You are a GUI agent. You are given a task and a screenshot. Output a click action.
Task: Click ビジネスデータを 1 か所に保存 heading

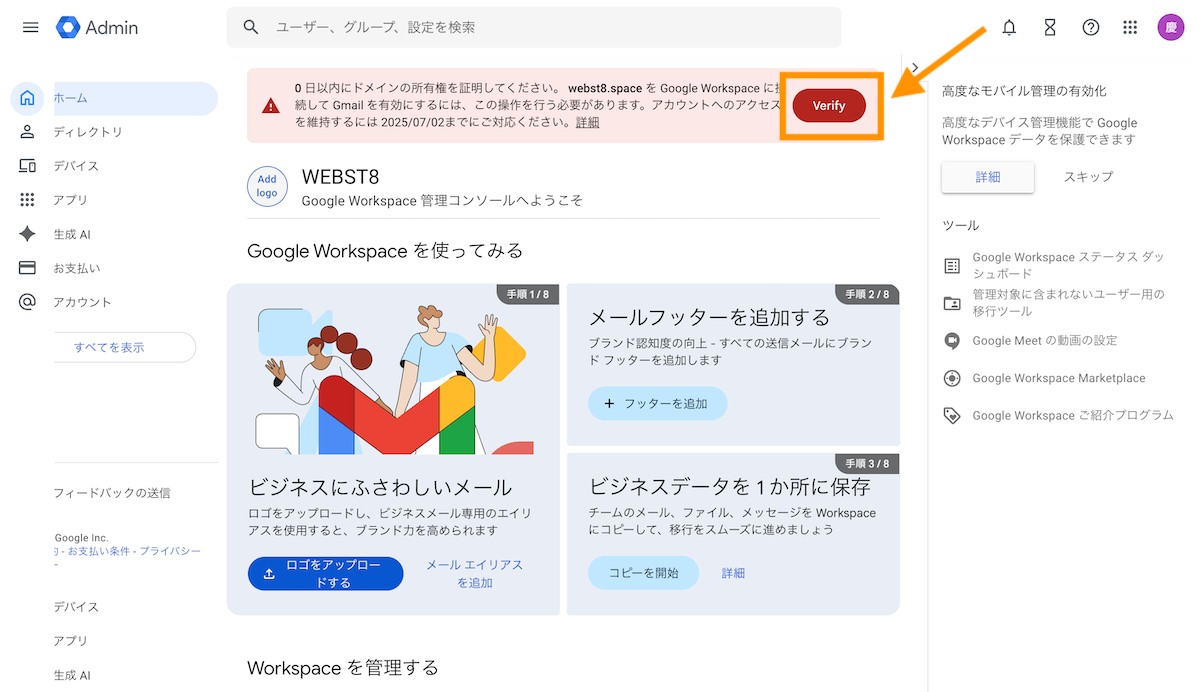[x=729, y=487]
